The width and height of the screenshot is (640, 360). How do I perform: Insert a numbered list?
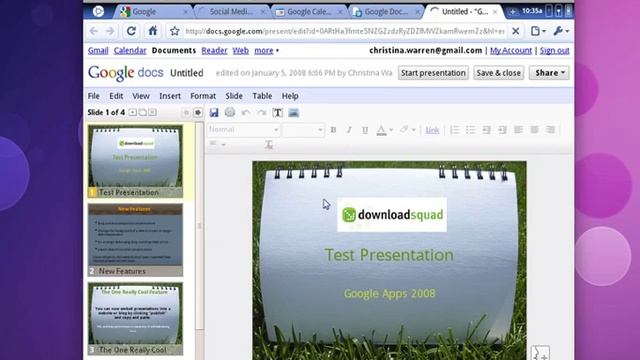click(454, 130)
